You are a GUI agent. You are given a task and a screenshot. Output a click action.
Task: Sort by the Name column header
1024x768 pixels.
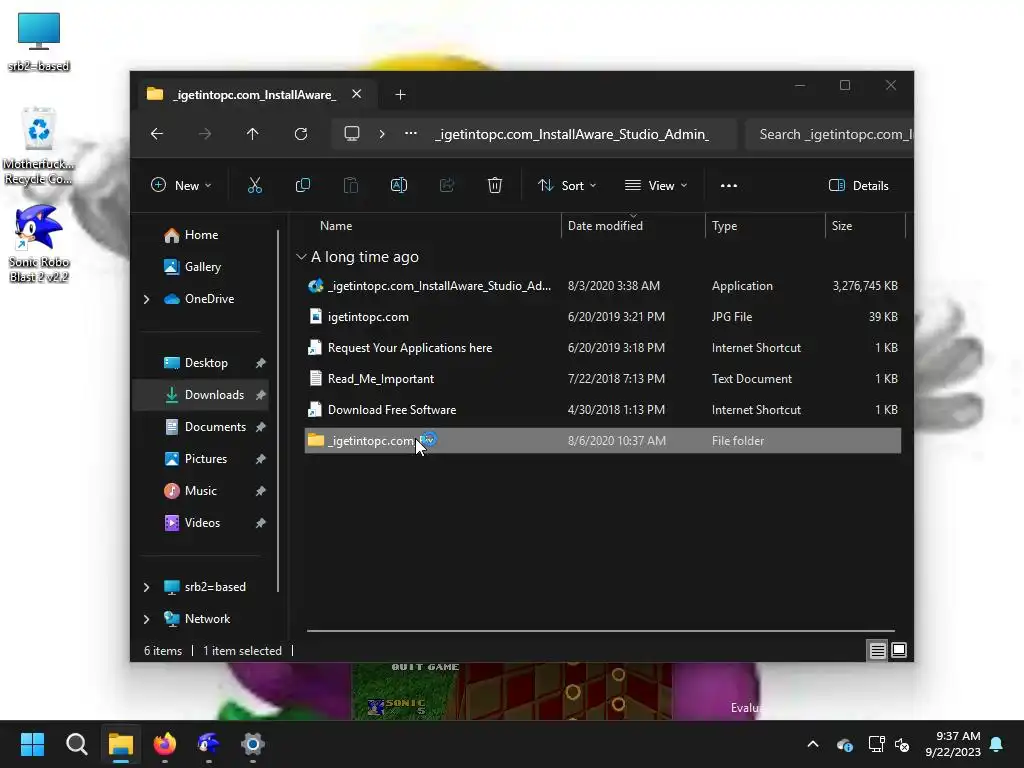point(336,226)
